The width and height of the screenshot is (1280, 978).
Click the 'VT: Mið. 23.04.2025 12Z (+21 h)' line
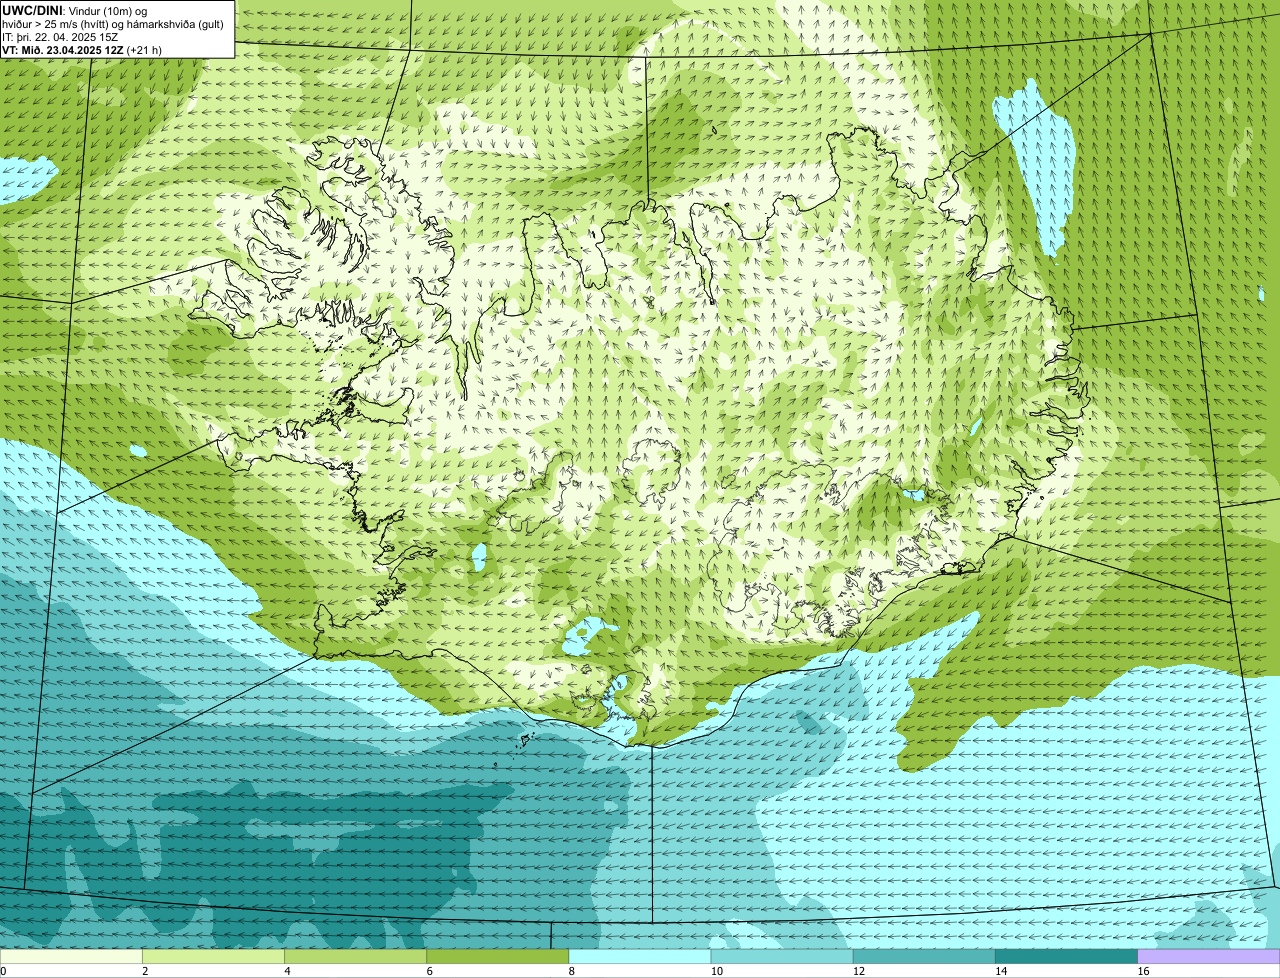82,50
